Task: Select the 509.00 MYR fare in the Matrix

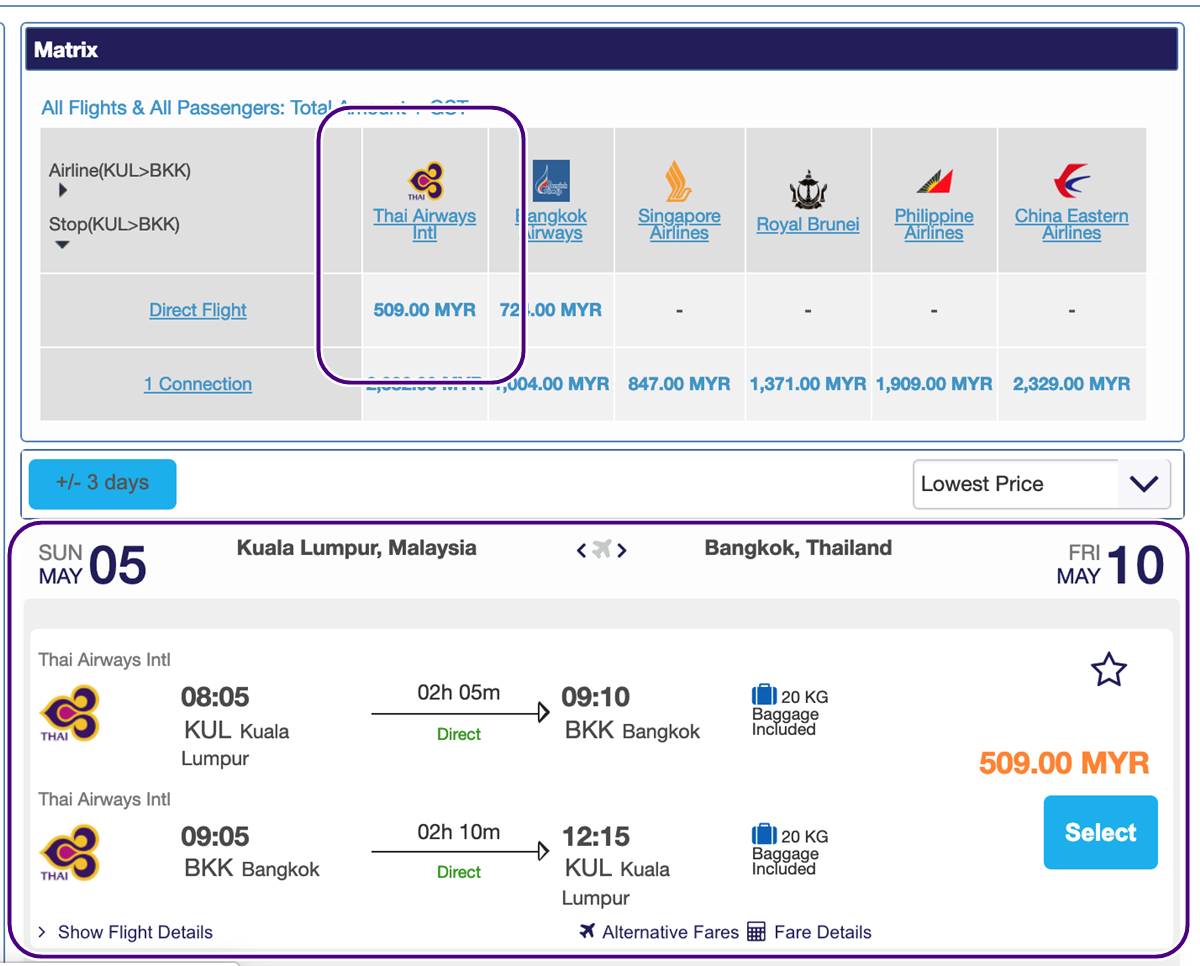Action: point(425,310)
